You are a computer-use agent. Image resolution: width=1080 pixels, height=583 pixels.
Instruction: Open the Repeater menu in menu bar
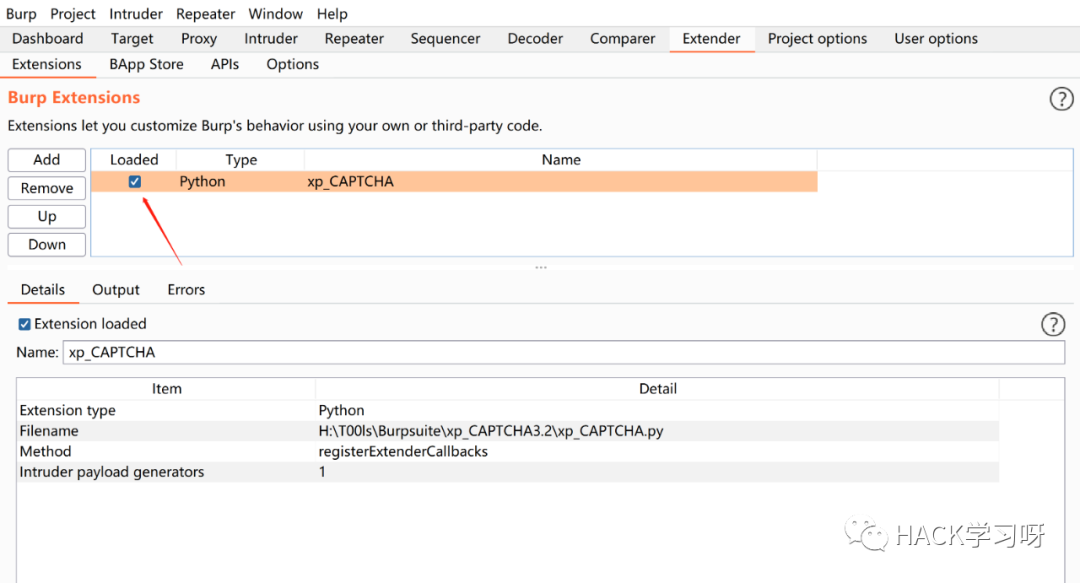pyautogui.click(x=205, y=14)
